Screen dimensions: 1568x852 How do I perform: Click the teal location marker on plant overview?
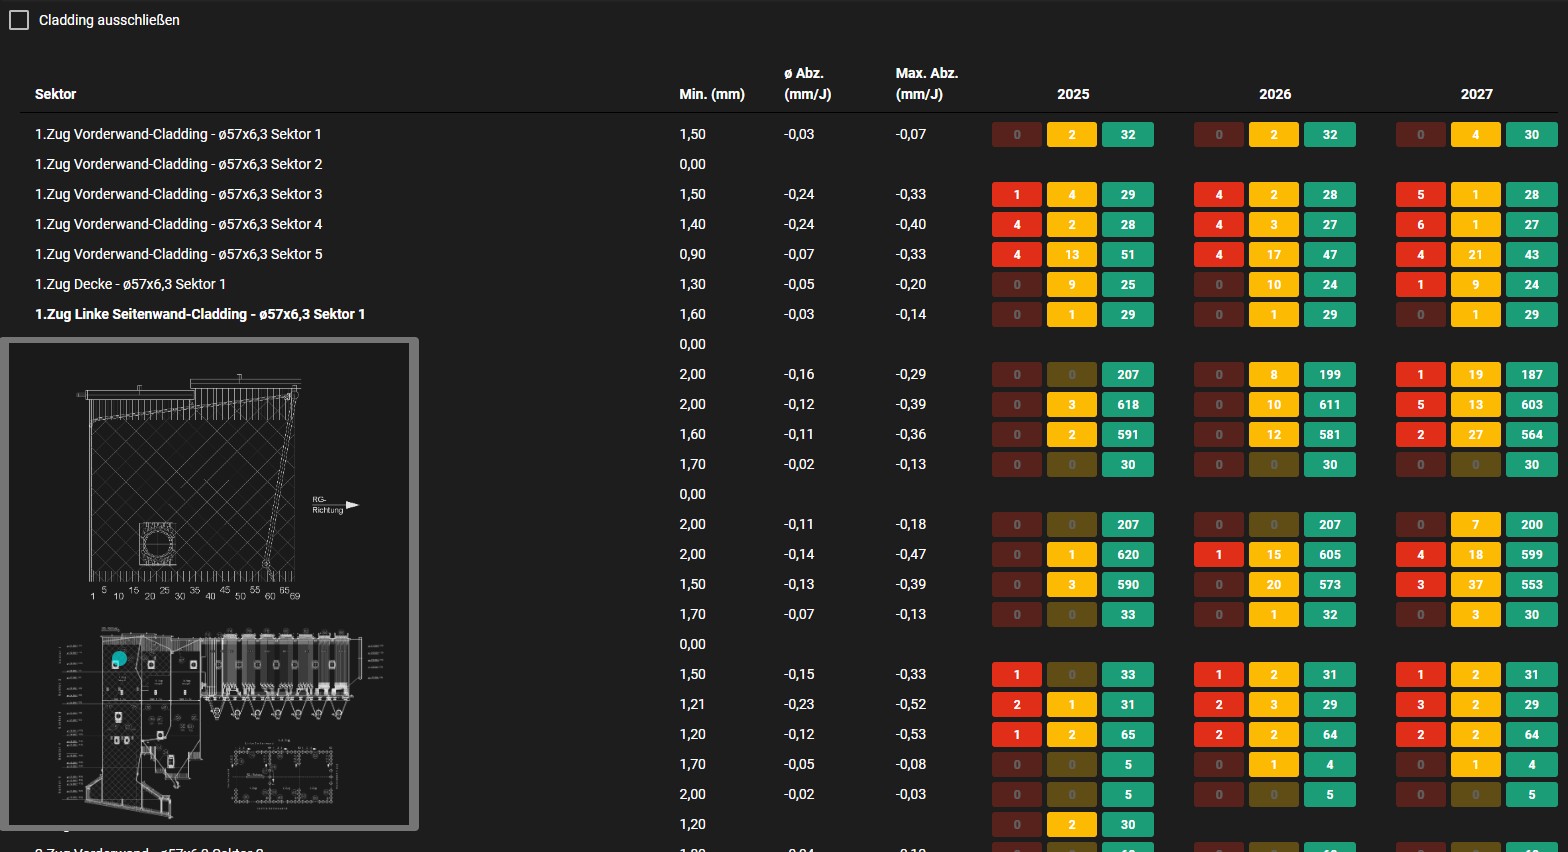[x=119, y=658]
